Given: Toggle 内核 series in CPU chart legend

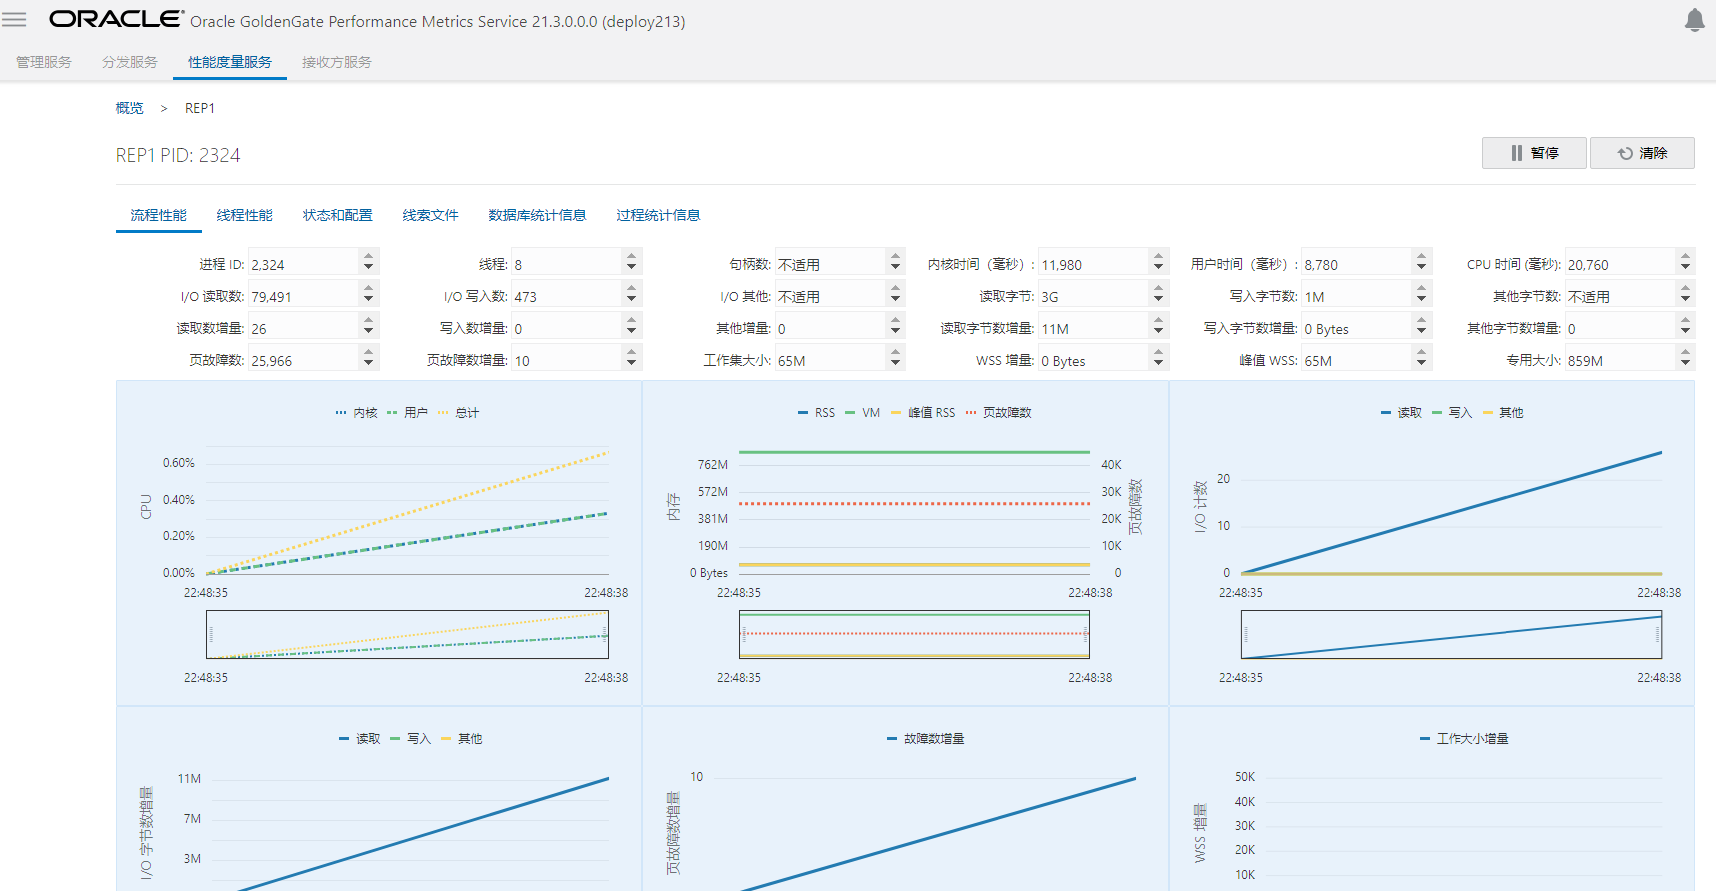Looking at the screenshot, I should (357, 413).
